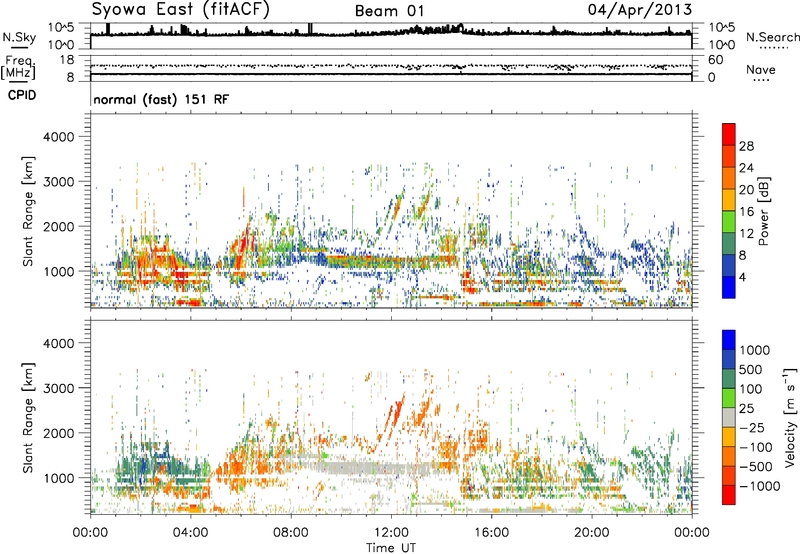
Task: Click the "20" label on power colorbar
Action: tap(746, 190)
